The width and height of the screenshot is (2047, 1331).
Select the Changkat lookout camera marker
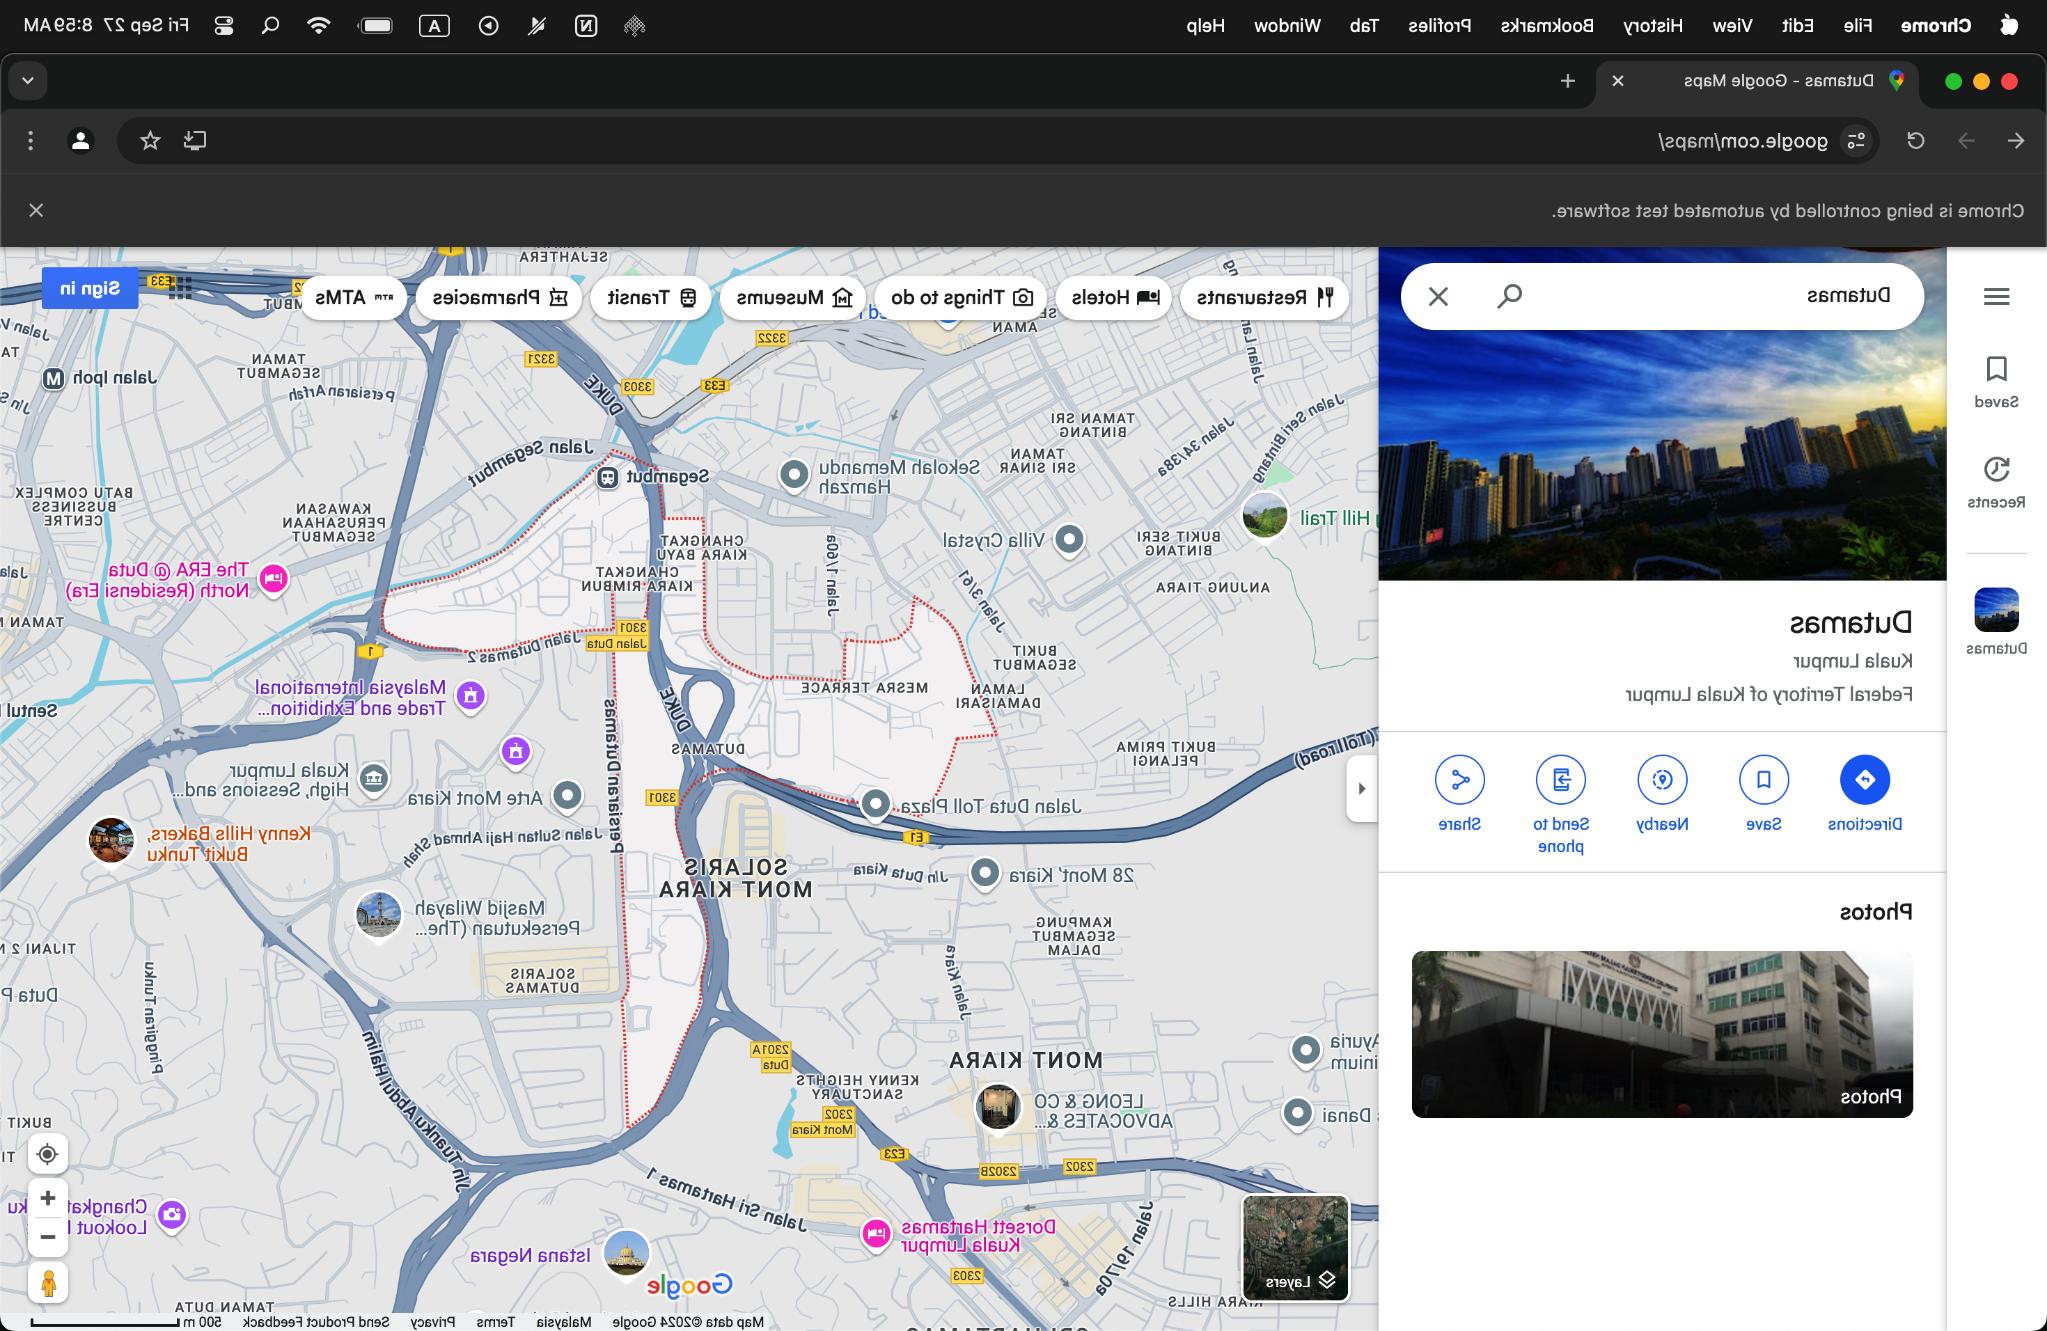click(x=172, y=1215)
